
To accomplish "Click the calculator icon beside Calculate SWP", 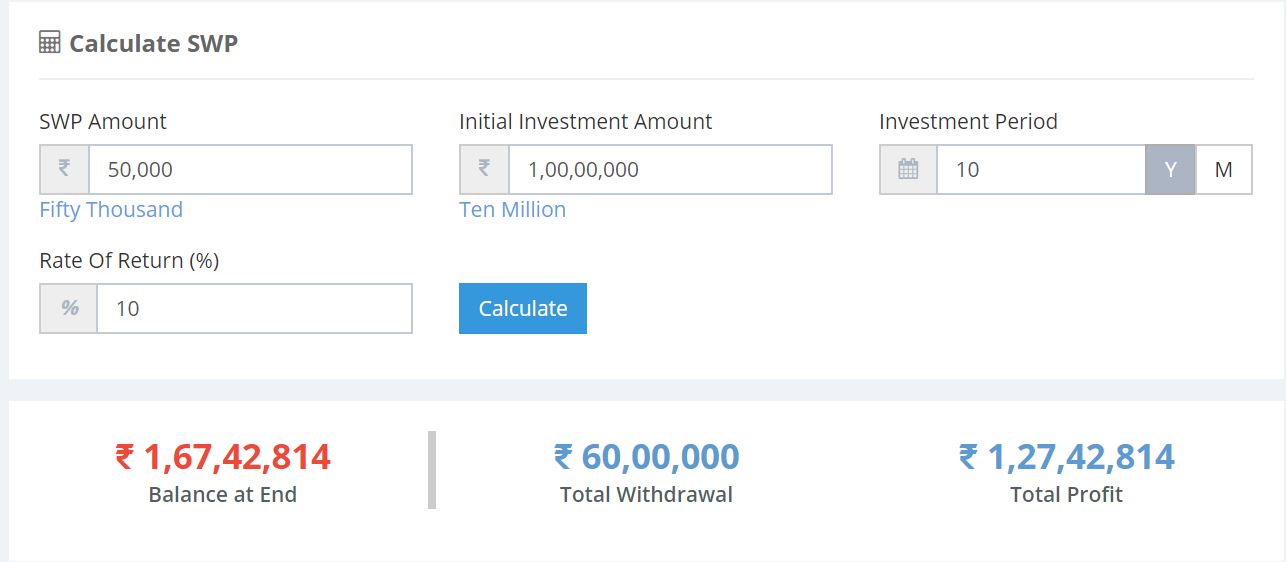I will point(49,43).
